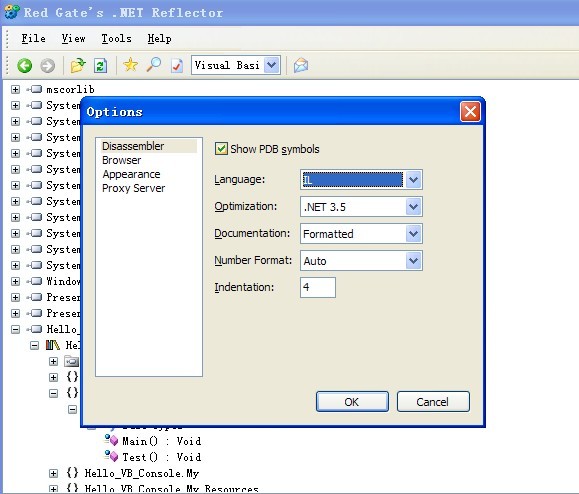The height and width of the screenshot is (494, 579).
Task: Select the mscorlib assembly icon
Action: click(34, 89)
